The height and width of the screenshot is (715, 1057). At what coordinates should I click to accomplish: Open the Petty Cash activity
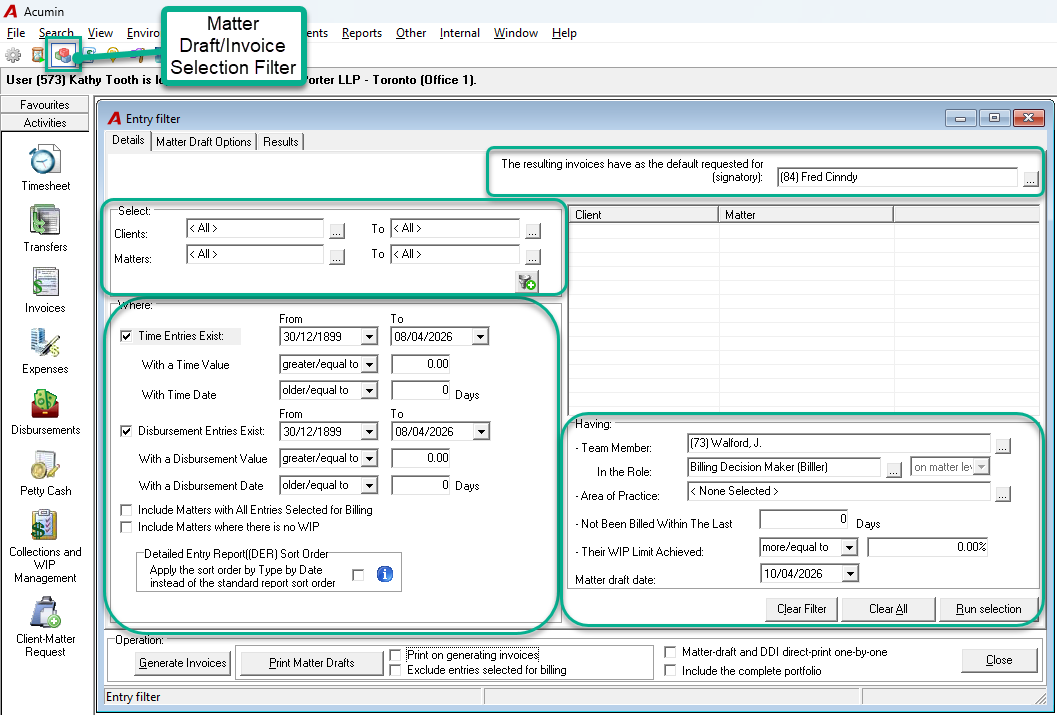[45, 473]
